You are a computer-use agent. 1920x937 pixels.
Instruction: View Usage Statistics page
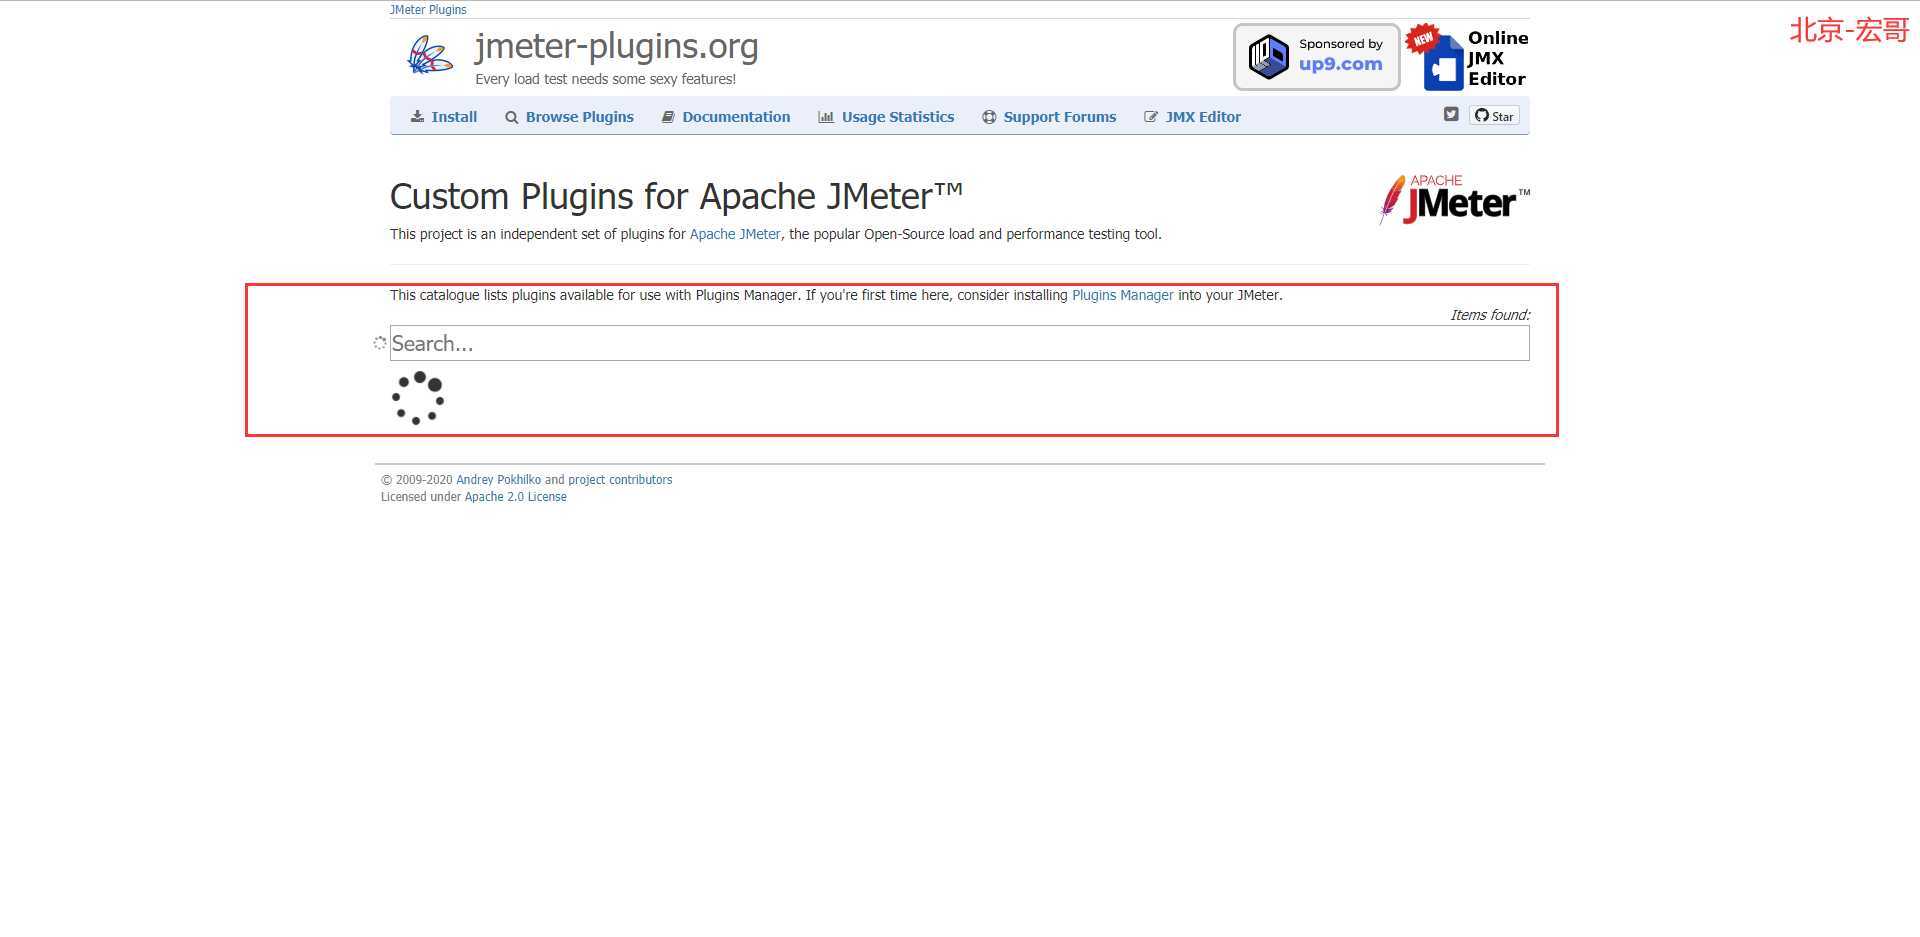coord(886,117)
